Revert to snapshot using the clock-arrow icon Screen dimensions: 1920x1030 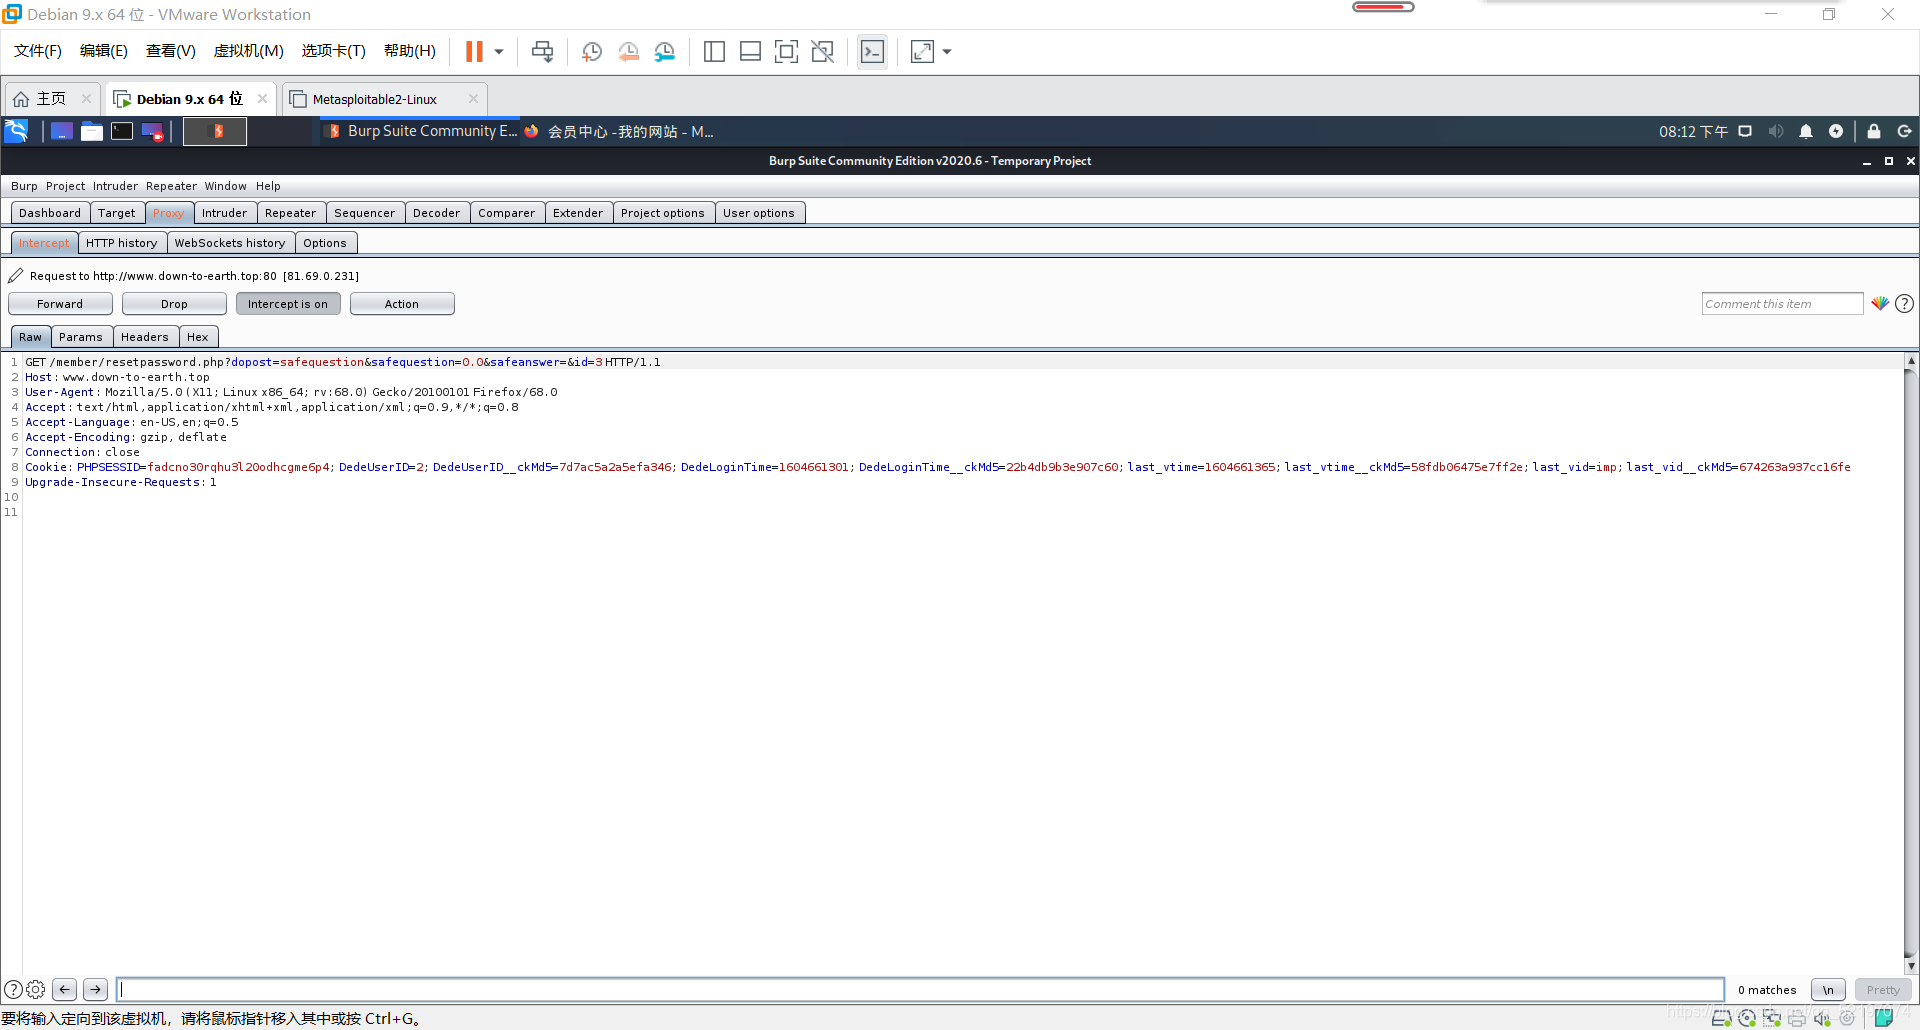[628, 52]
